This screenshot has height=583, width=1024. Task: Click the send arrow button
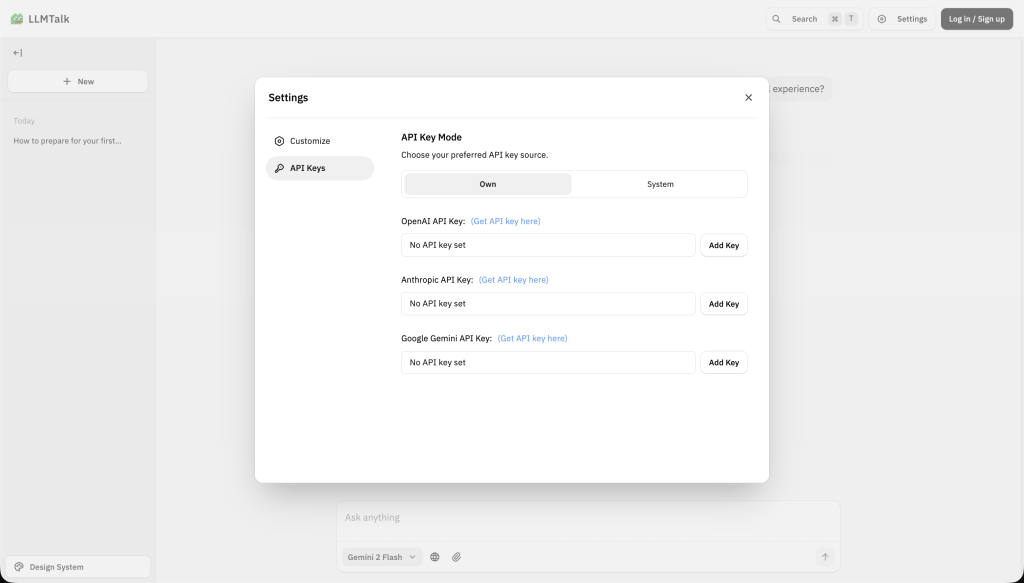pos(824,557)
